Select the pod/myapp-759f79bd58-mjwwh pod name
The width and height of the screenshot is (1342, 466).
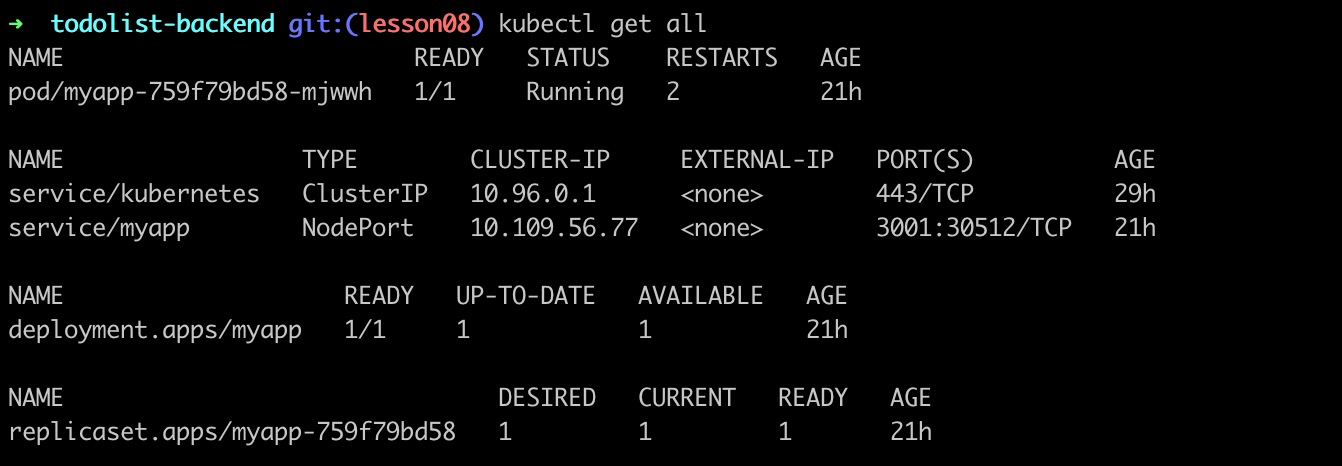coord(190,92)
